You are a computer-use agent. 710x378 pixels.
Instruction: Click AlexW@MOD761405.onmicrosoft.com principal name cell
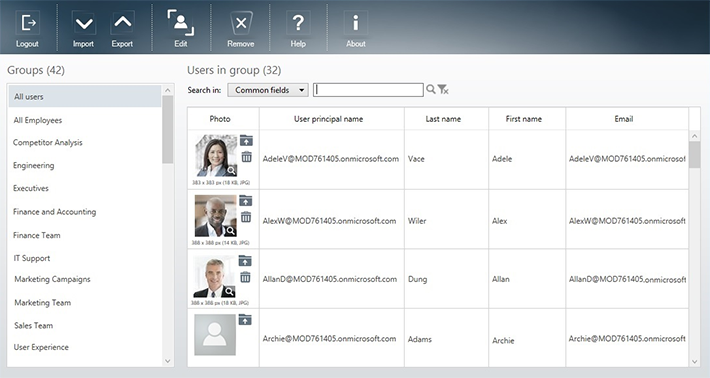pos(332,219)
